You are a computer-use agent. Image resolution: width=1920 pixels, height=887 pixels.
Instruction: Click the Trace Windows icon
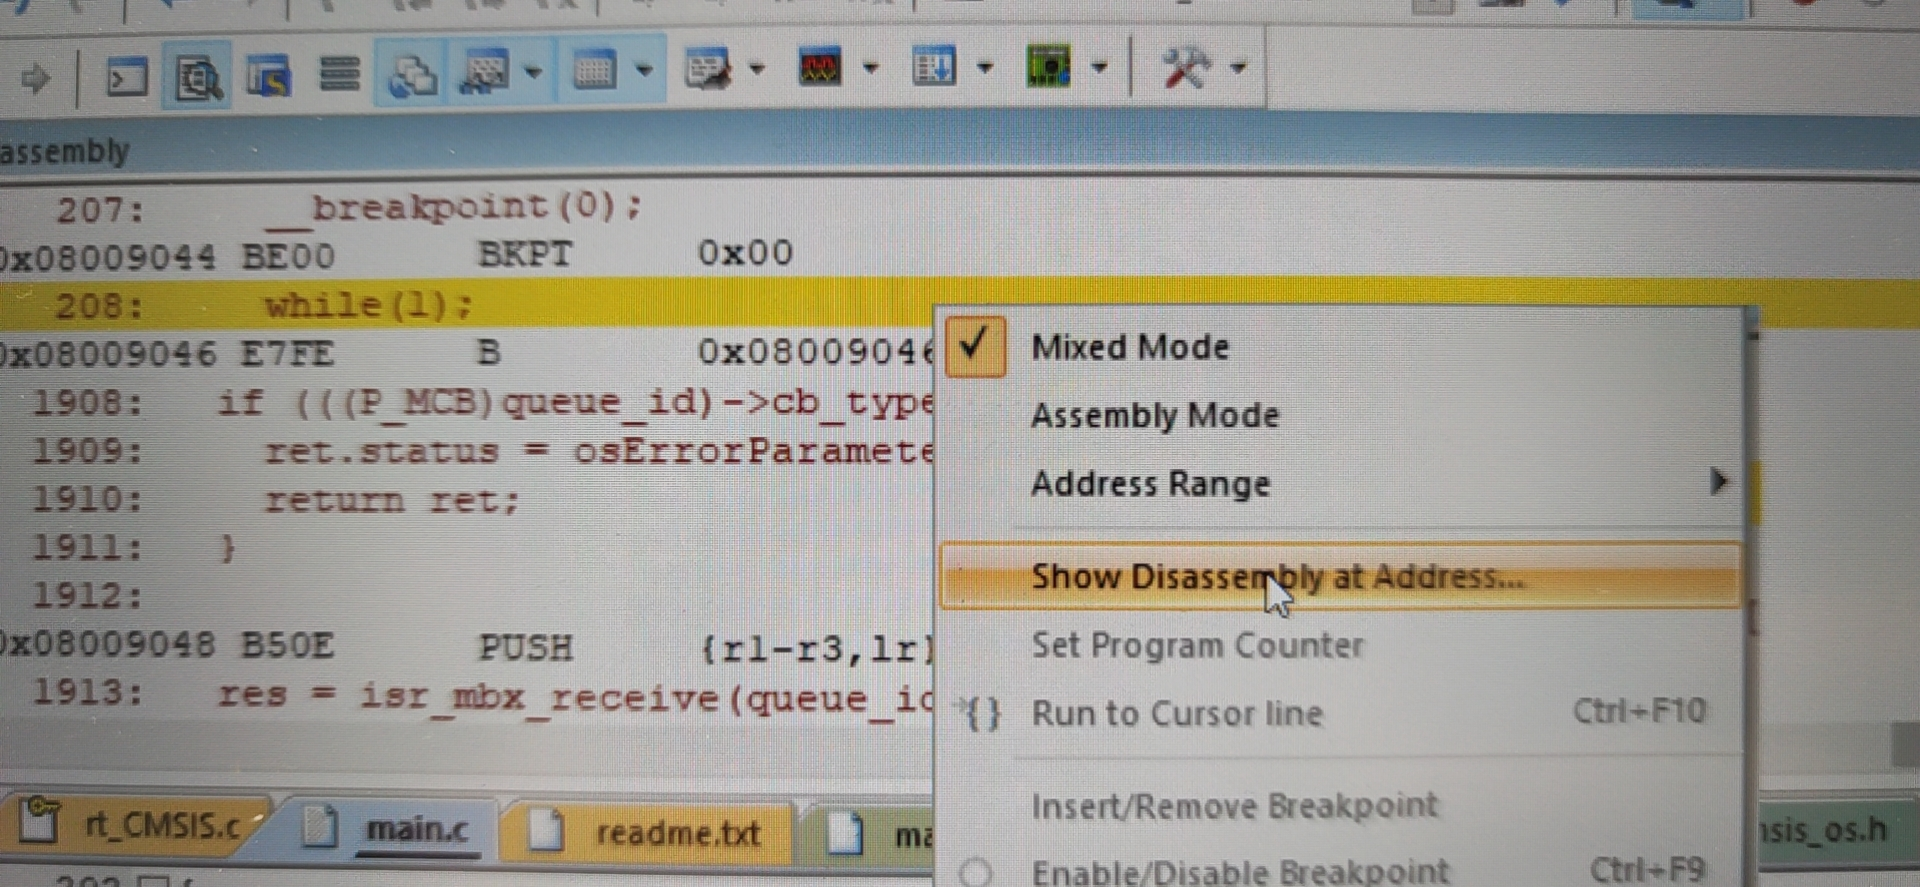[934, 67]
